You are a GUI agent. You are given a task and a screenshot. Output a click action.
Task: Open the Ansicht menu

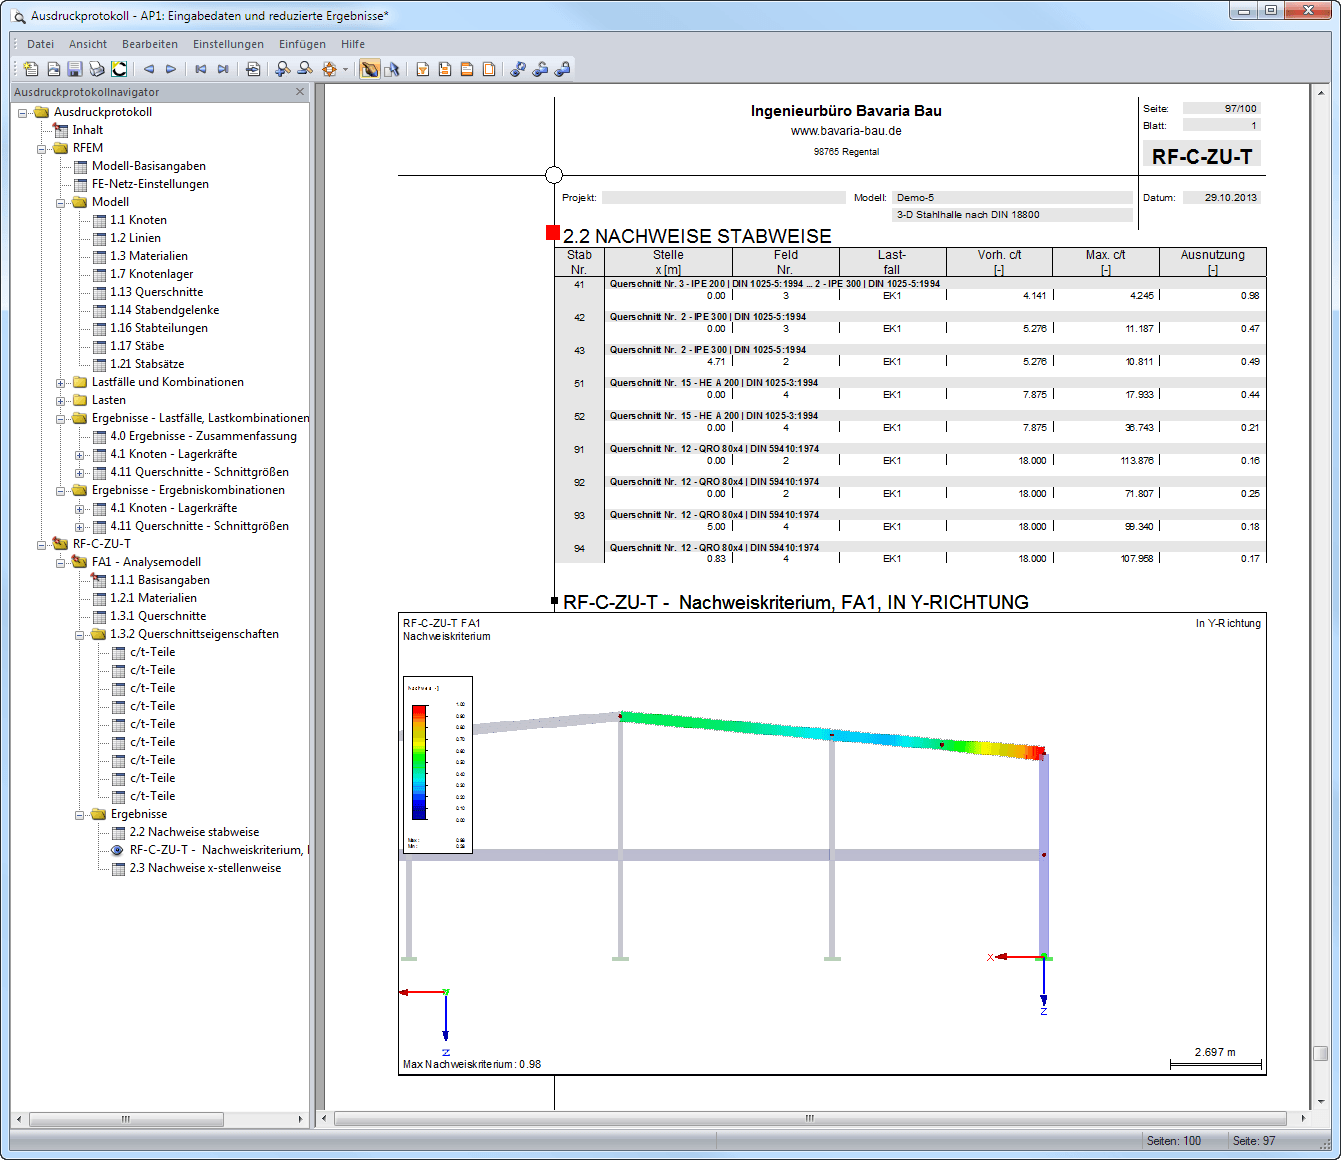point(88,44)
